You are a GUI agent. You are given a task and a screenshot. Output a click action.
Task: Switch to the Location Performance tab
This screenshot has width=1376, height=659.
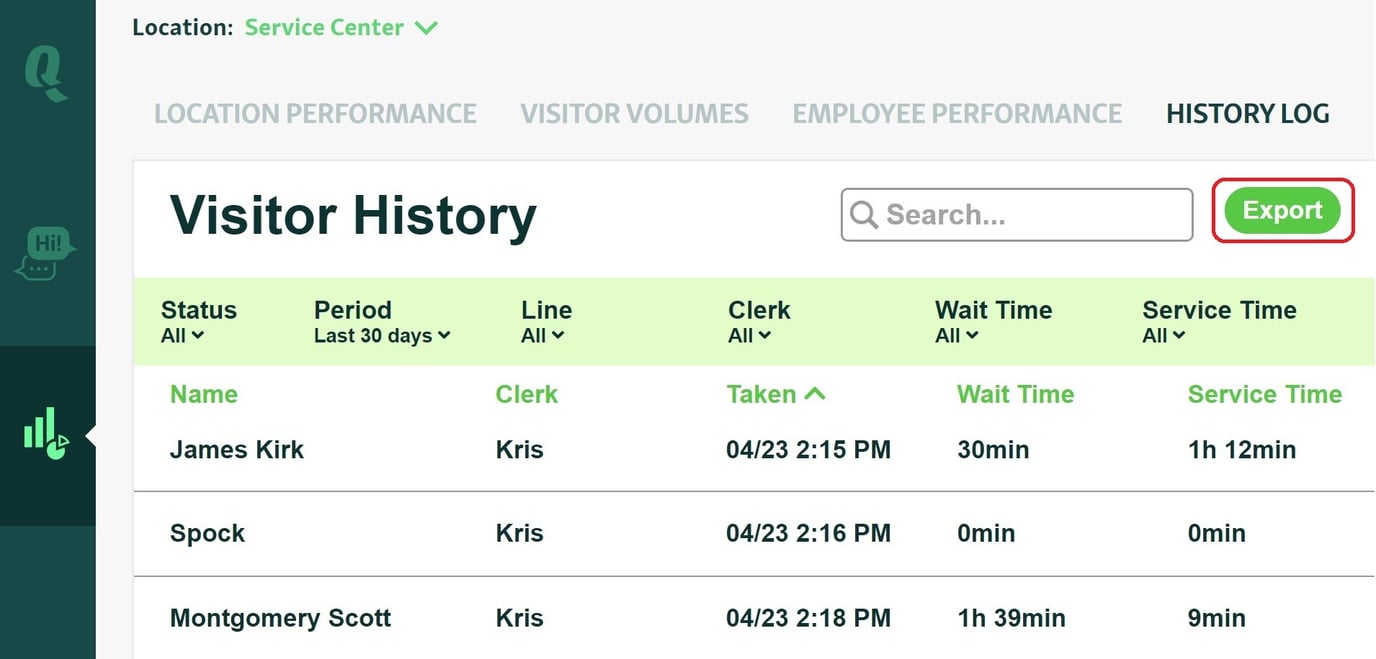tap(315, 113)
